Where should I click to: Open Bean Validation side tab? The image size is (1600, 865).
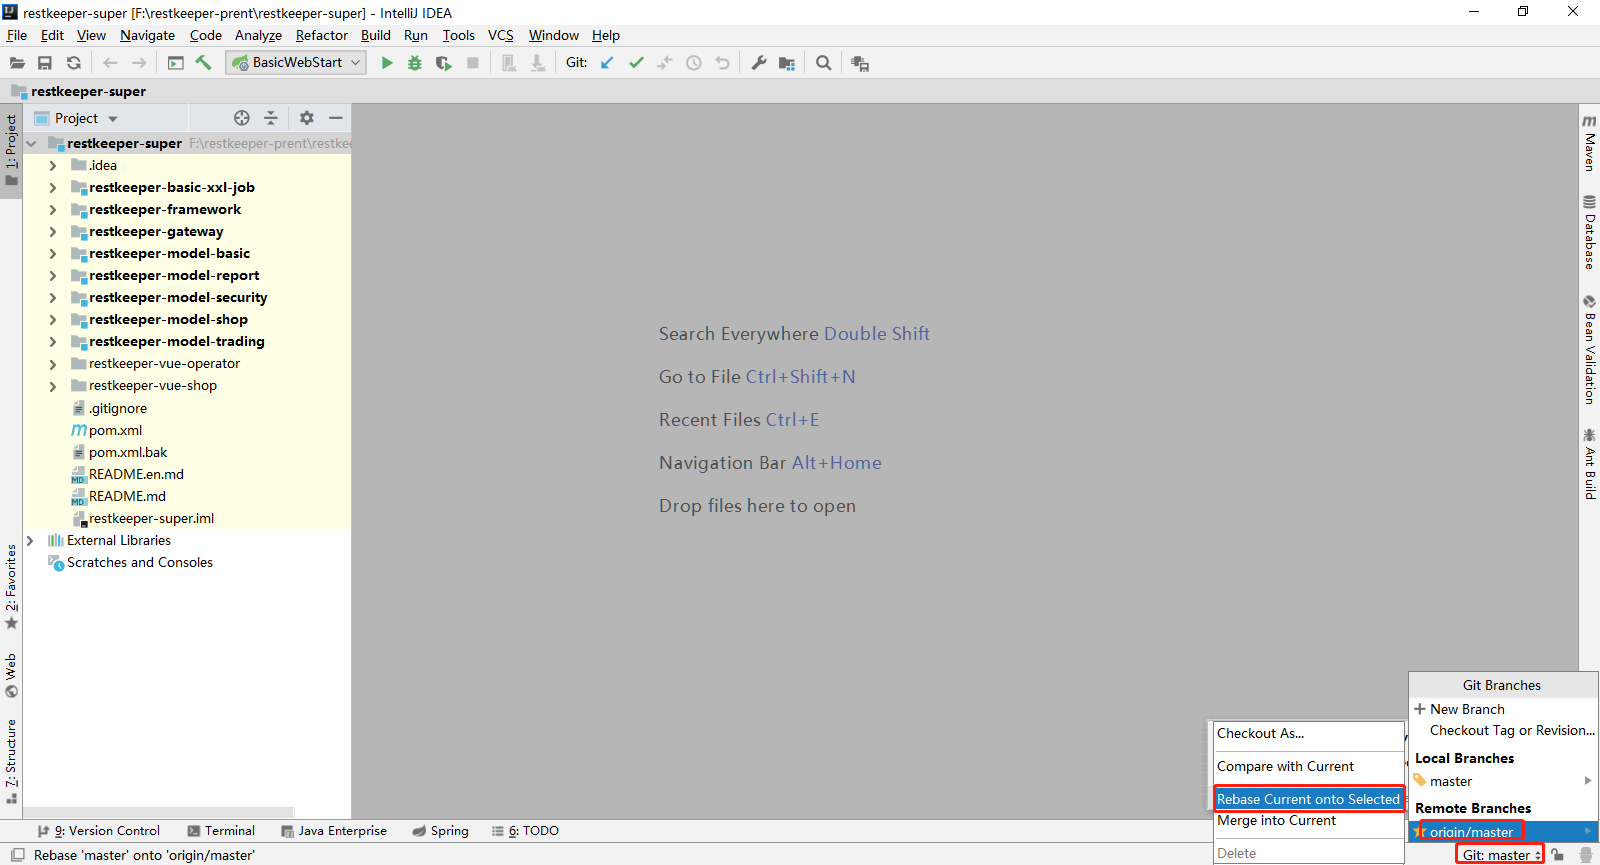(x=1589, y=349)
